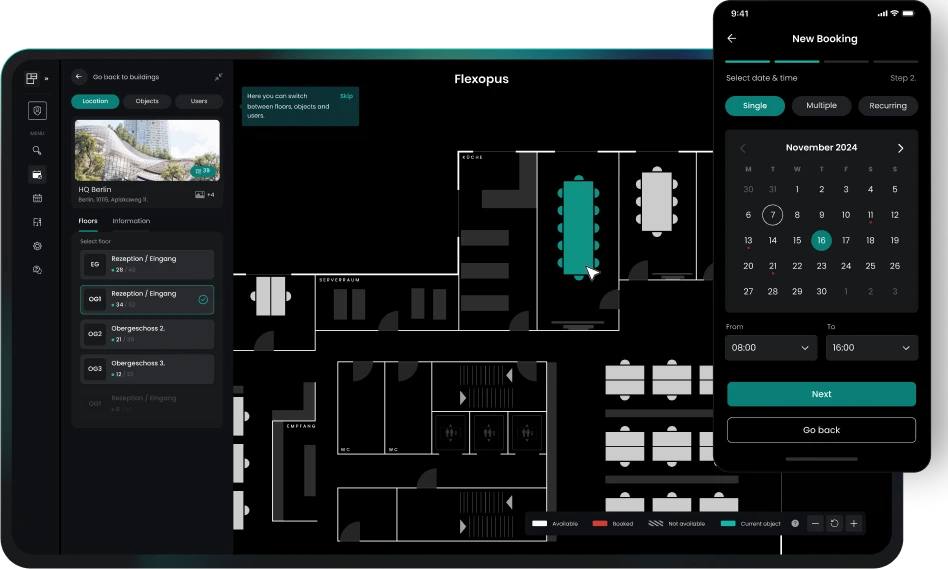Choose the Recurring booking option

887,106
